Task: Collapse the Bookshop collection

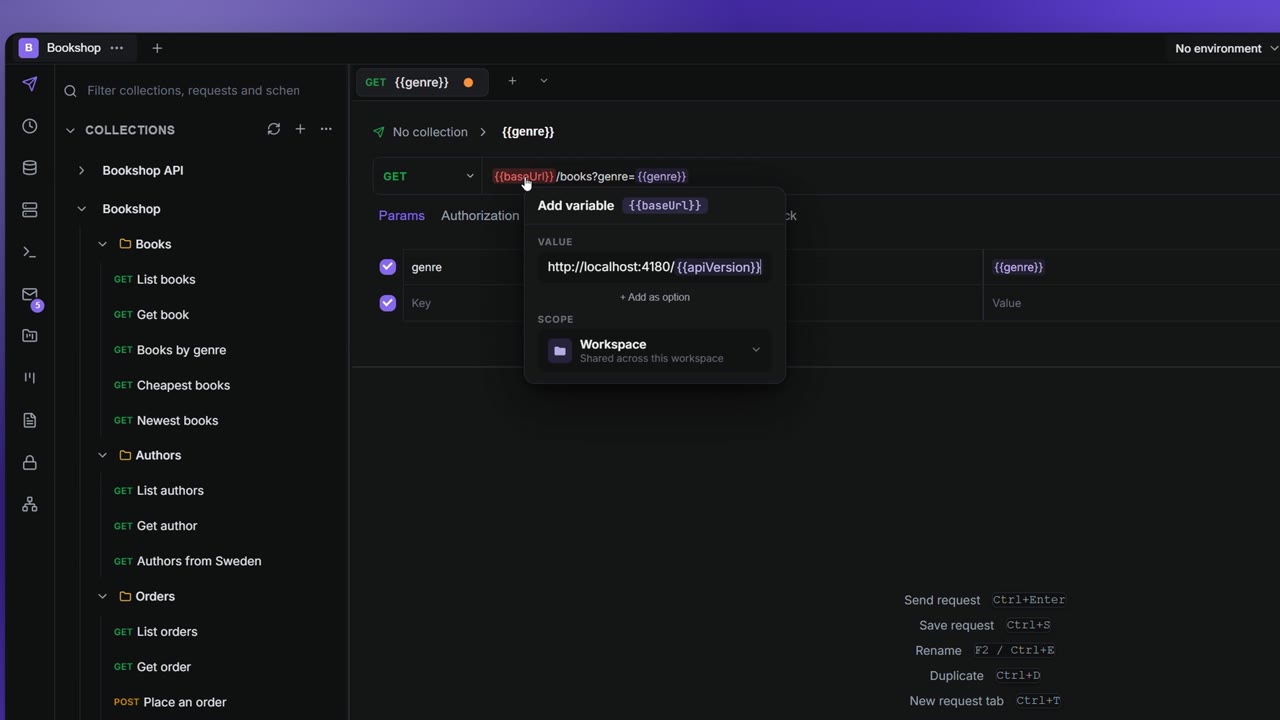Action: pos(81,209)
